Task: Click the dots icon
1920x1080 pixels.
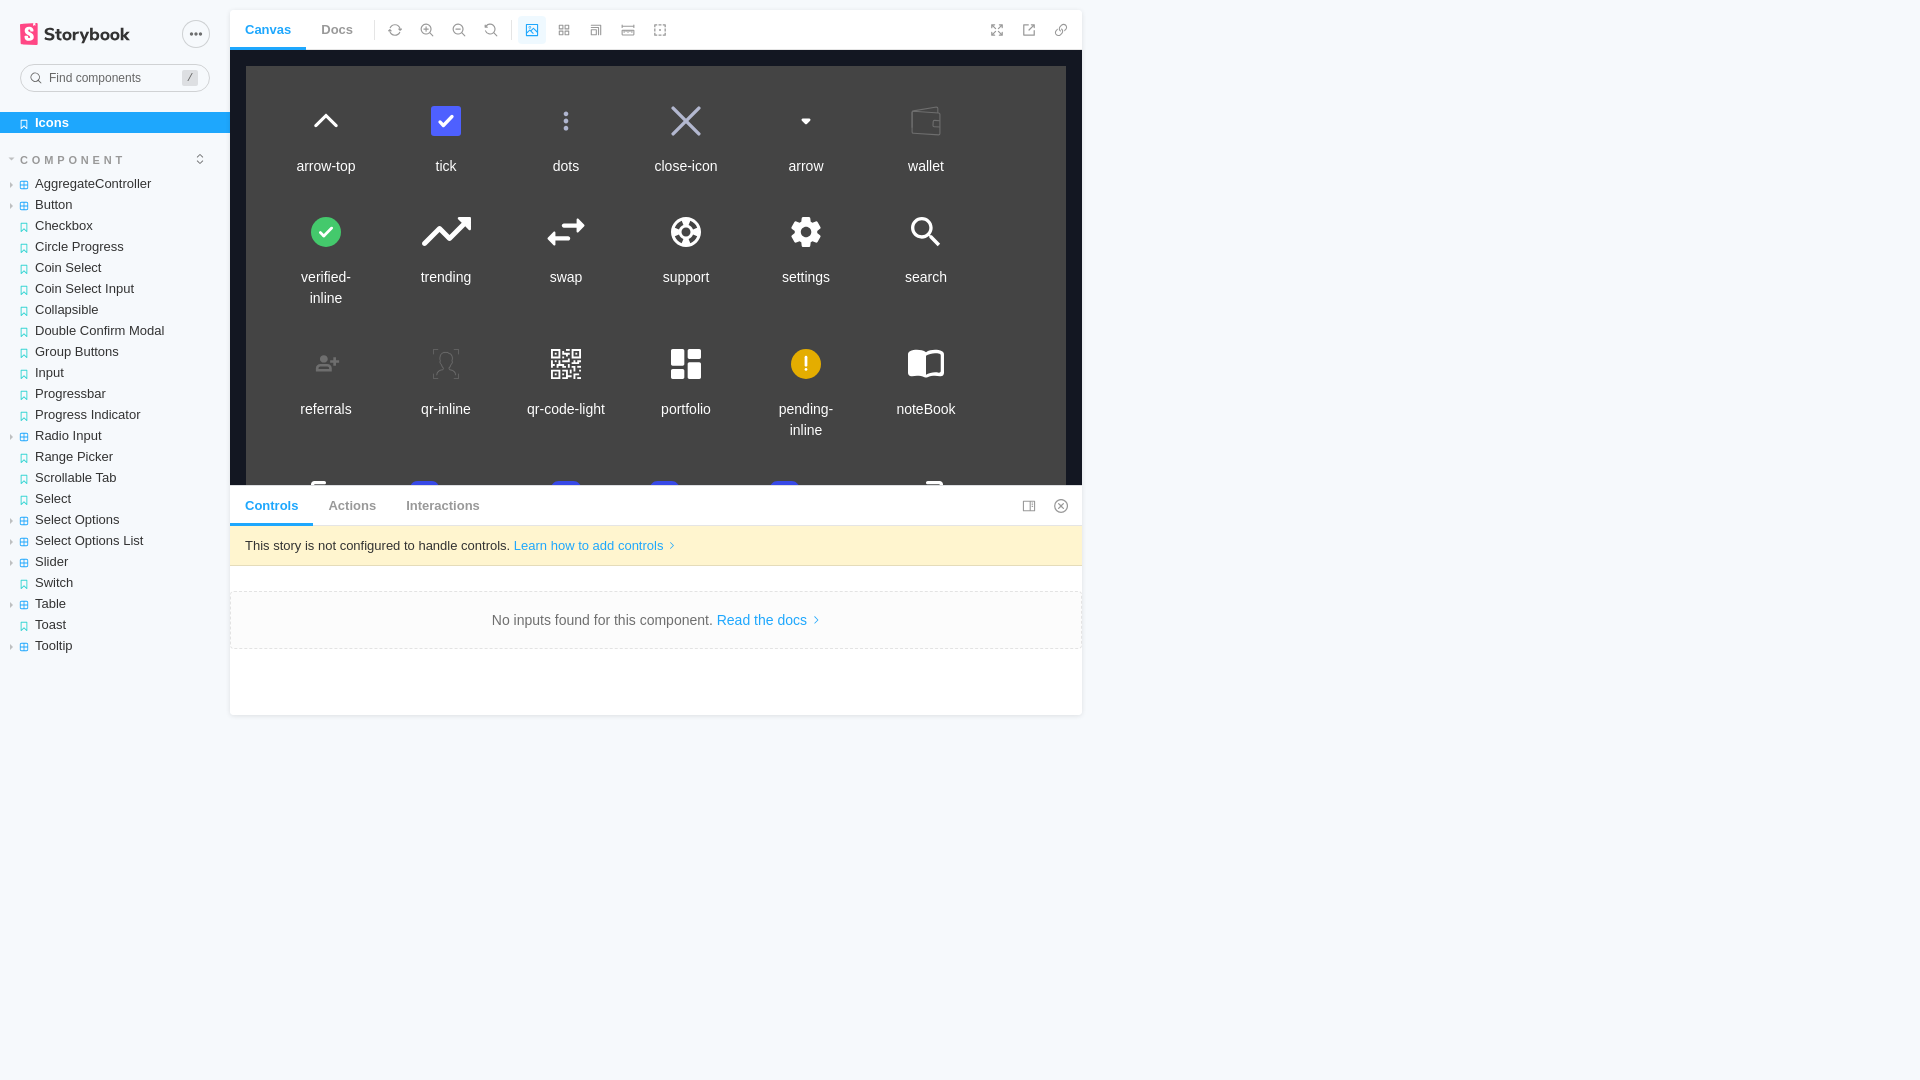Action: [566, 121]
